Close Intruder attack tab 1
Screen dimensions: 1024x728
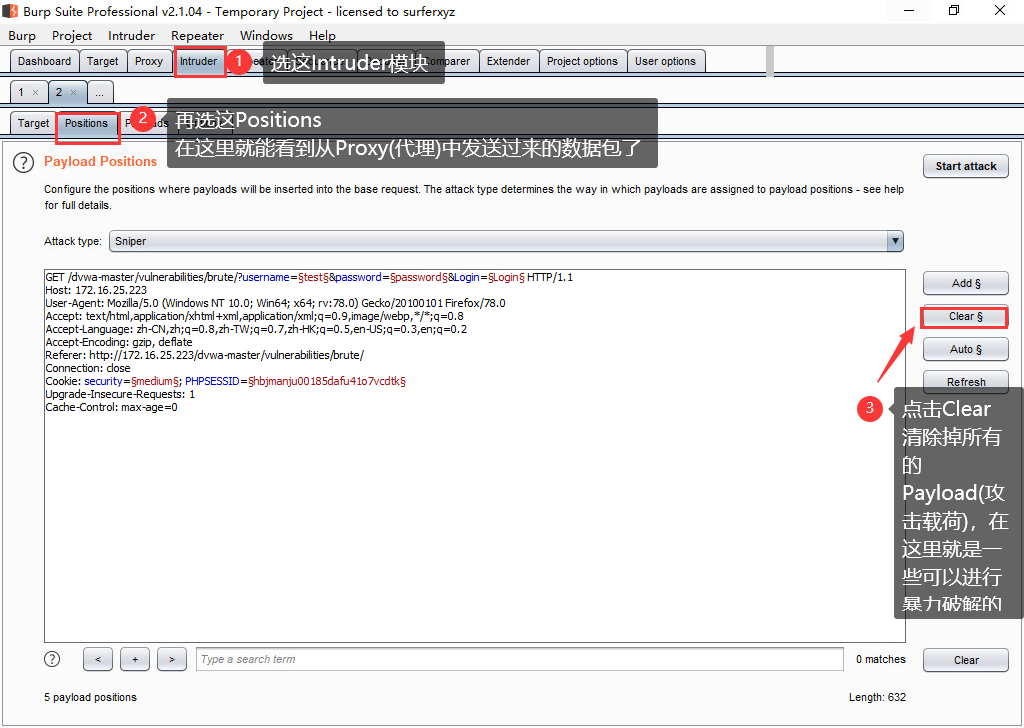click(35, 92)
